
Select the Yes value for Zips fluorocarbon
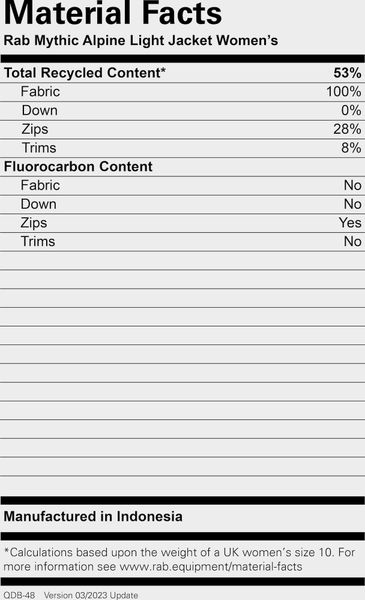(x=350, y=222)
